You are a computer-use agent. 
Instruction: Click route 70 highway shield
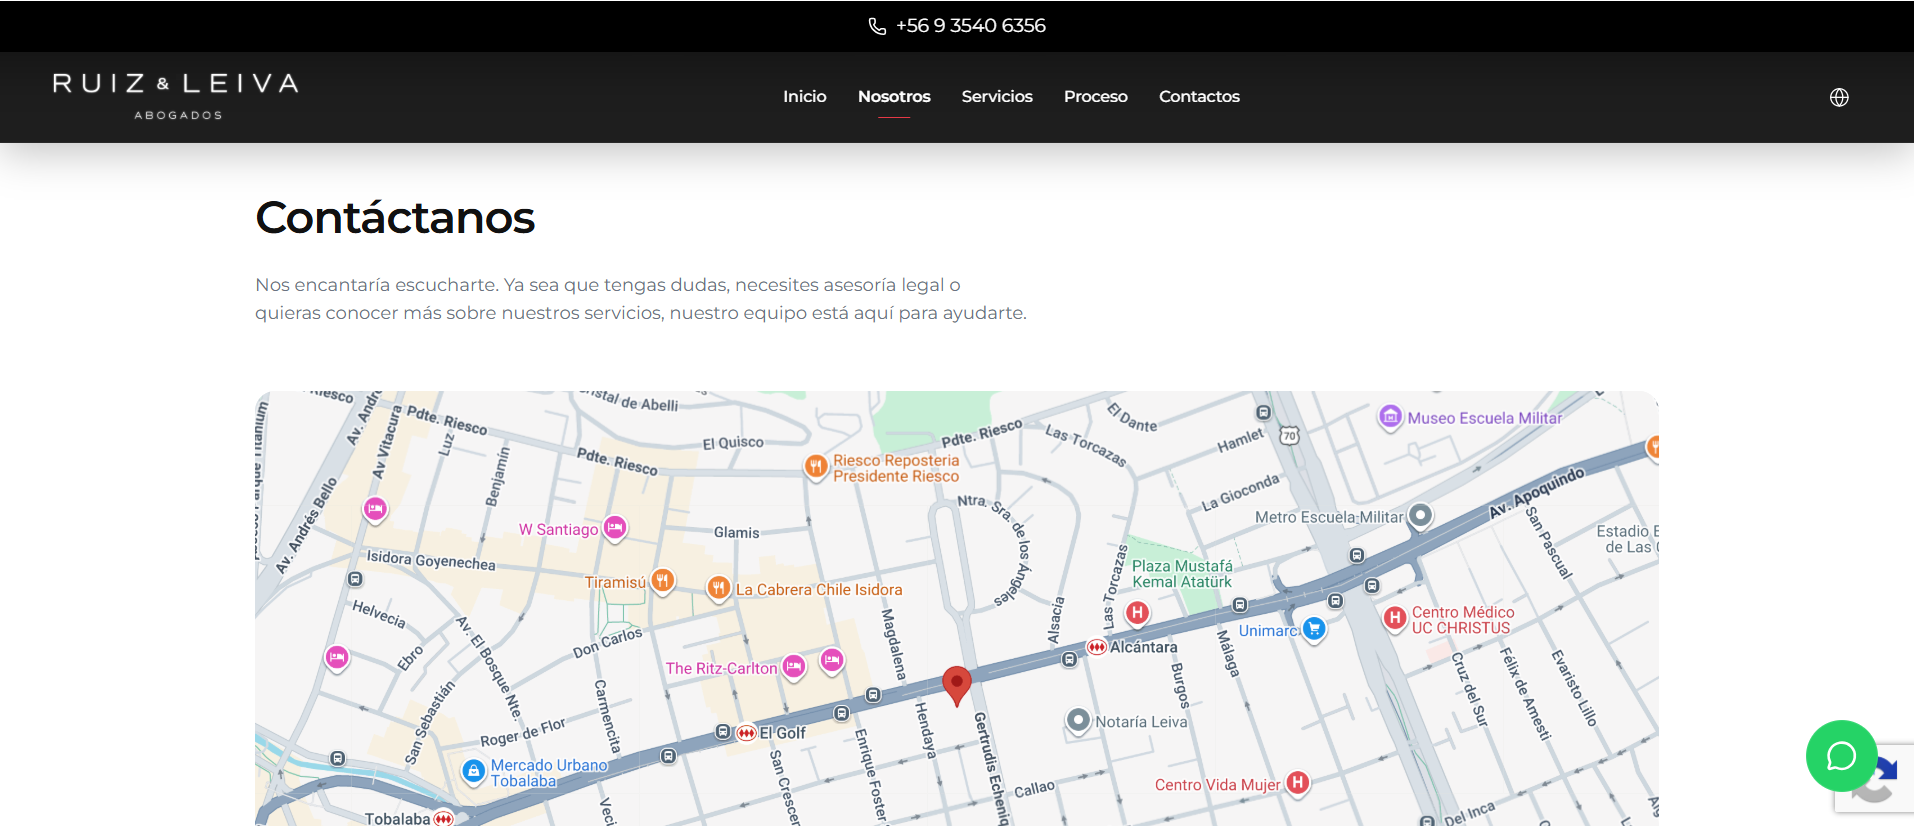(1290, 435)
